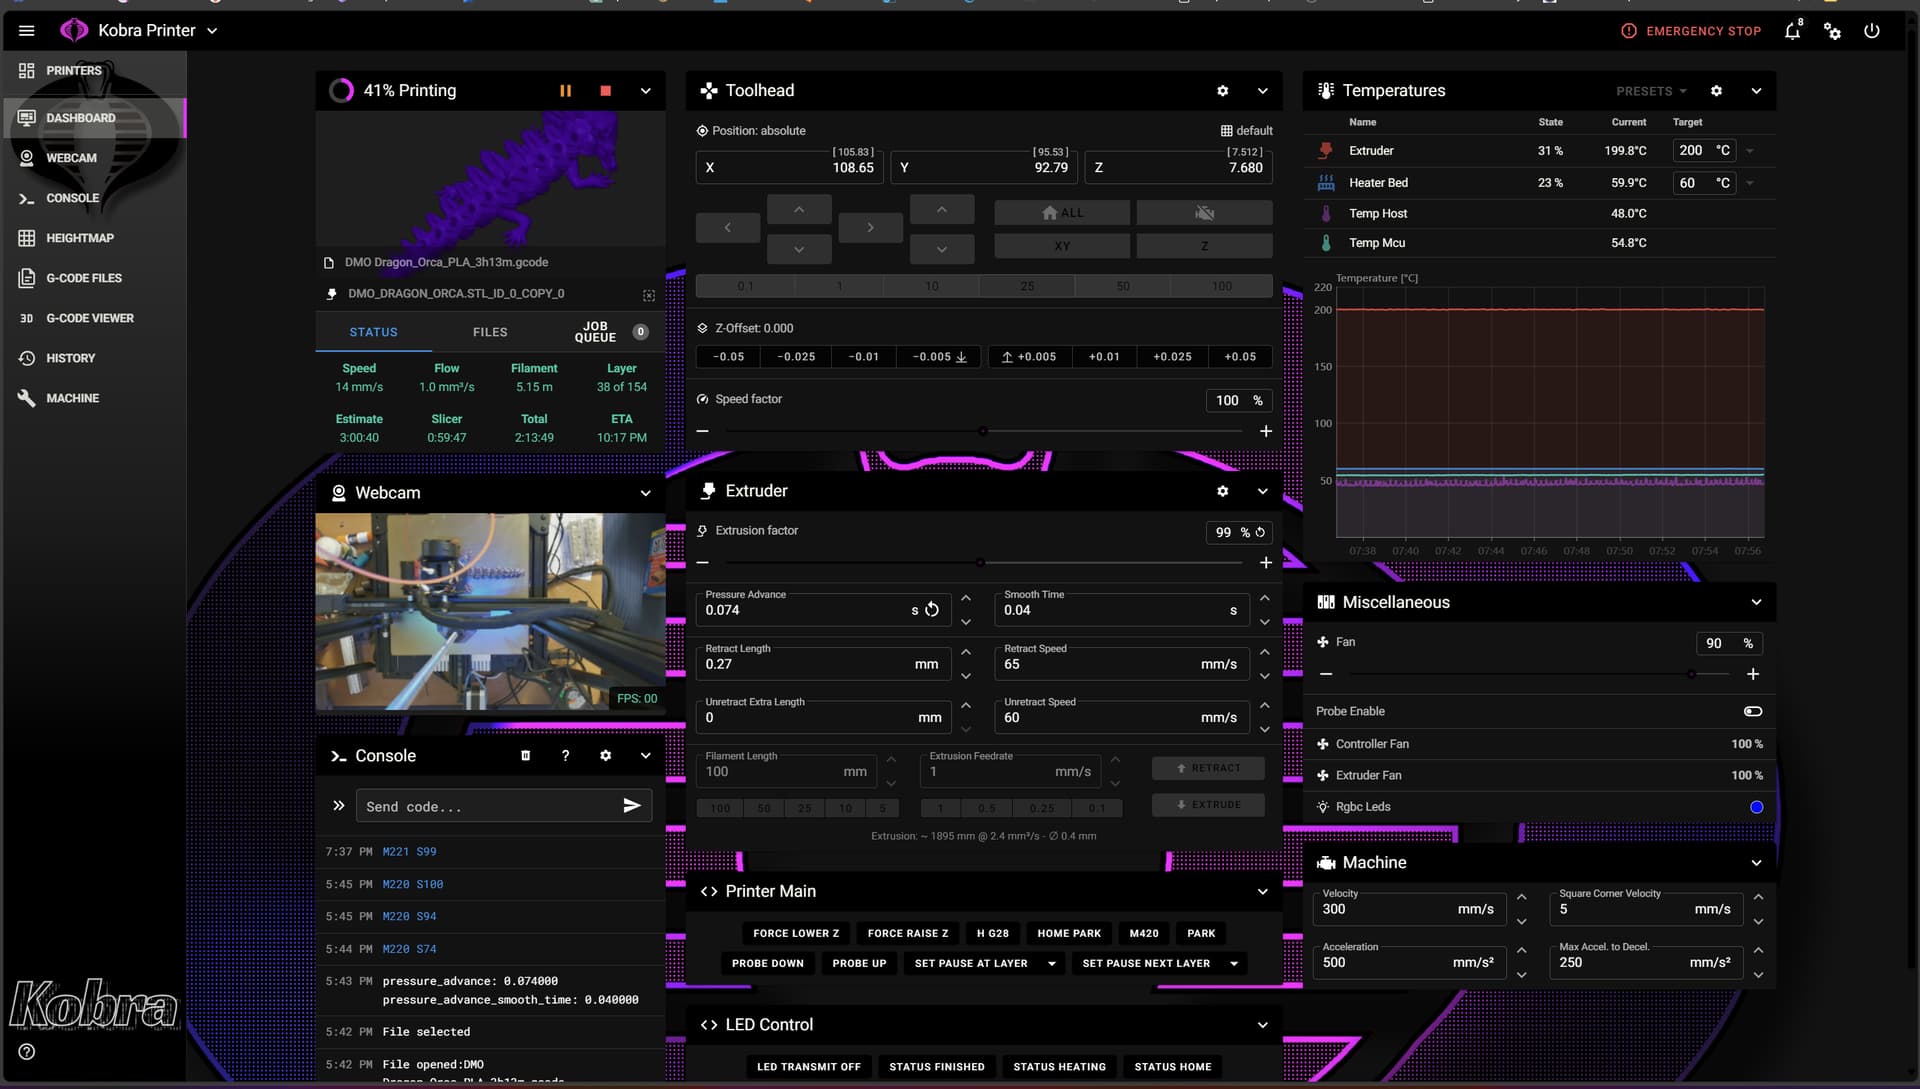Open console help question mark
The image size is (1920, 1089).
(566, 756)
